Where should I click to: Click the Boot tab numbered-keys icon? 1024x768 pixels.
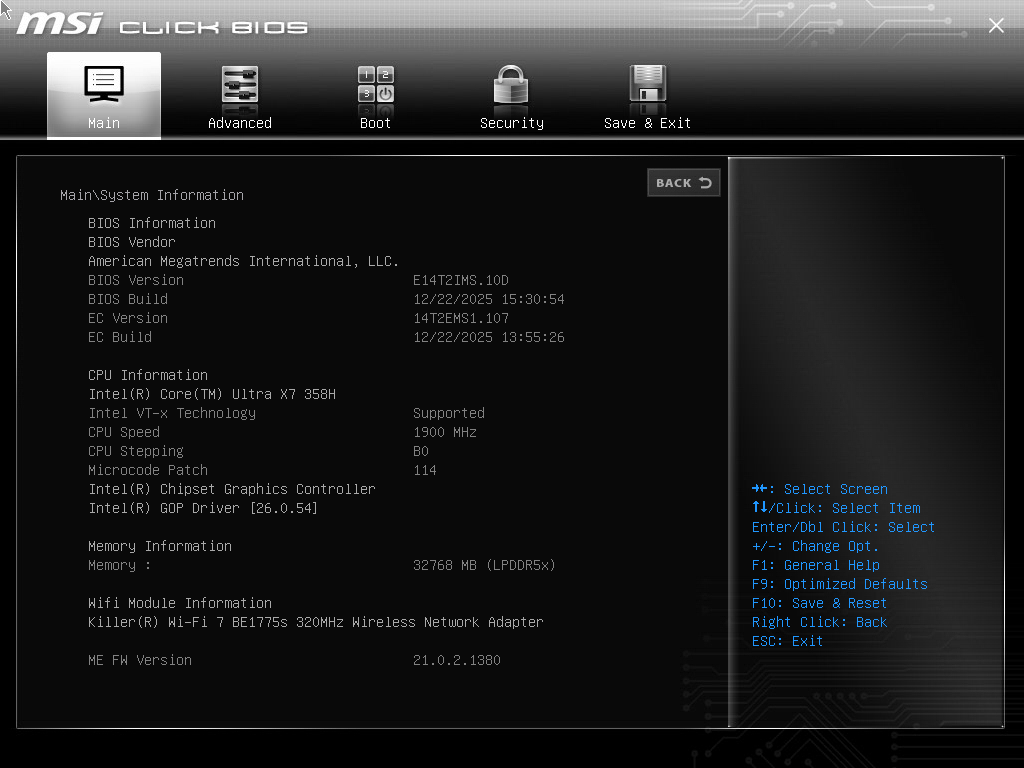(376, 85)
